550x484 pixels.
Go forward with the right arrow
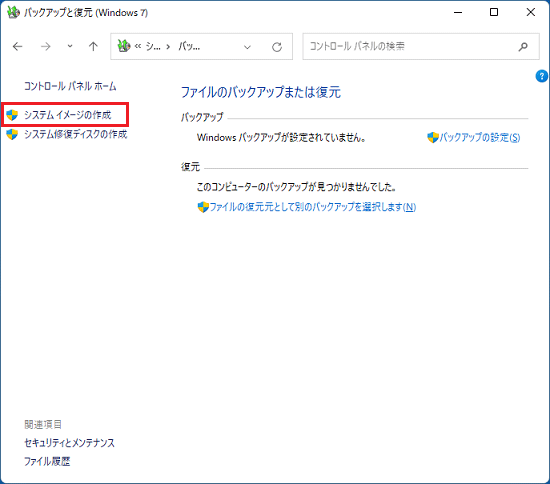[x=46, y=46]
